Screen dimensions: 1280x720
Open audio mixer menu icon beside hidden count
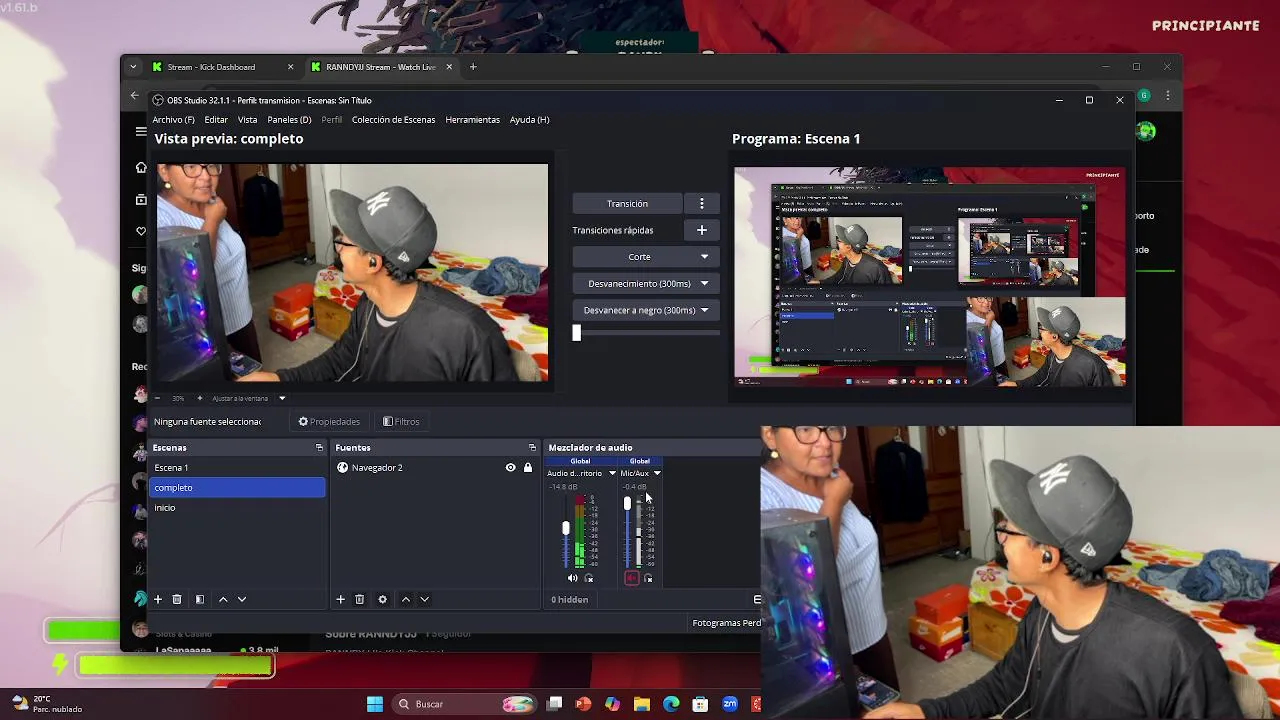click(757, 599)
